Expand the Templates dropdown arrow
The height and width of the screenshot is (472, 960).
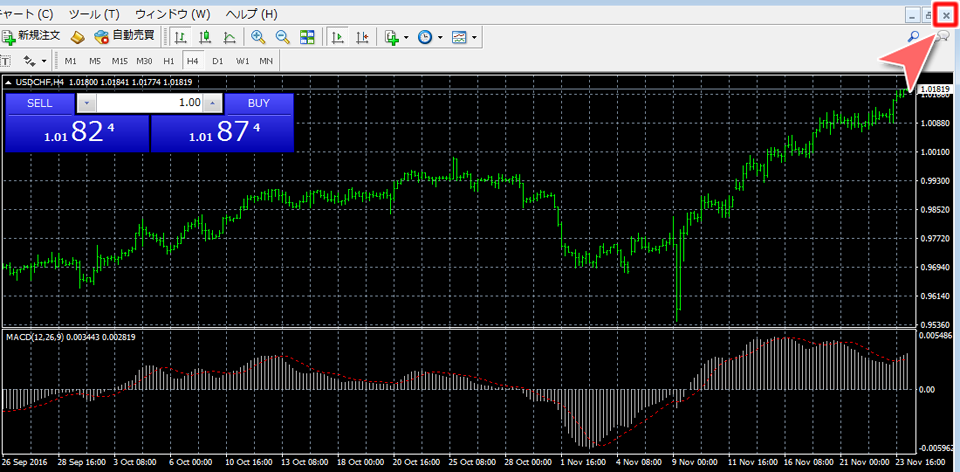click(x=474, y=38)
